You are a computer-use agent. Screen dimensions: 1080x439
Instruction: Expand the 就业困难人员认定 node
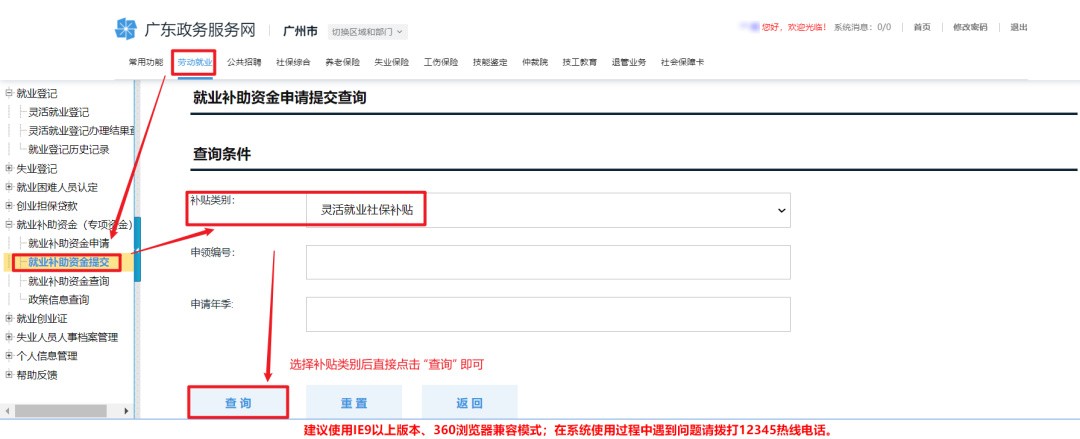pyautogui.click(x=9, y=187)
